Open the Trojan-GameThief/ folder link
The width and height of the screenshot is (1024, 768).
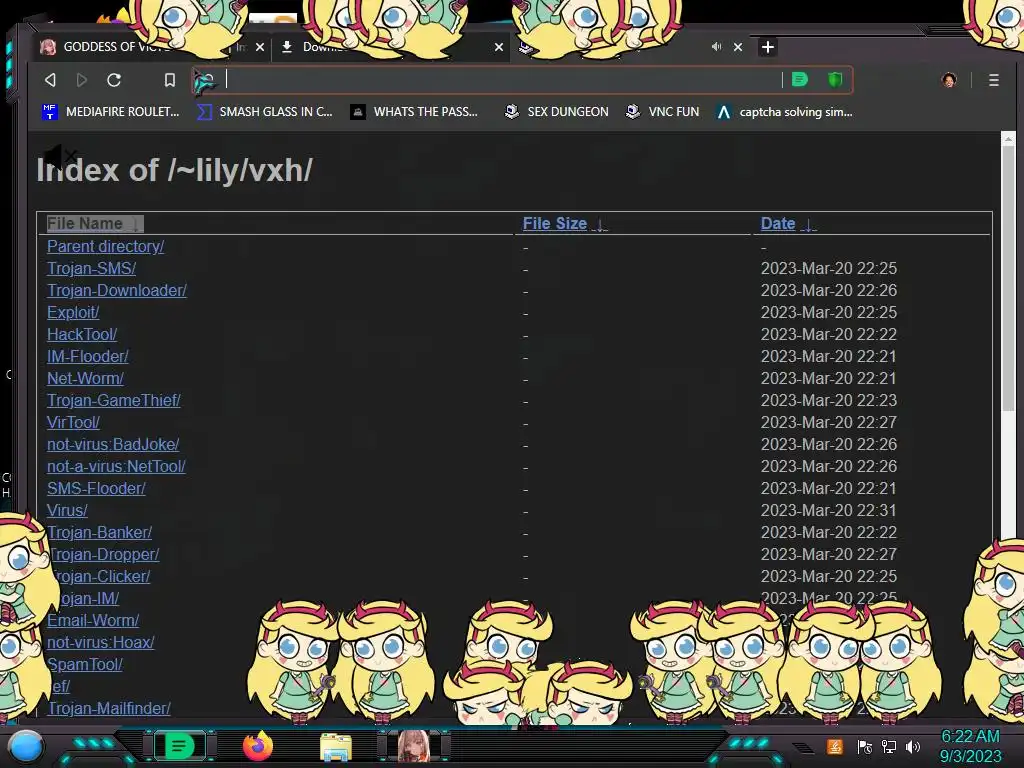point(114,400)
